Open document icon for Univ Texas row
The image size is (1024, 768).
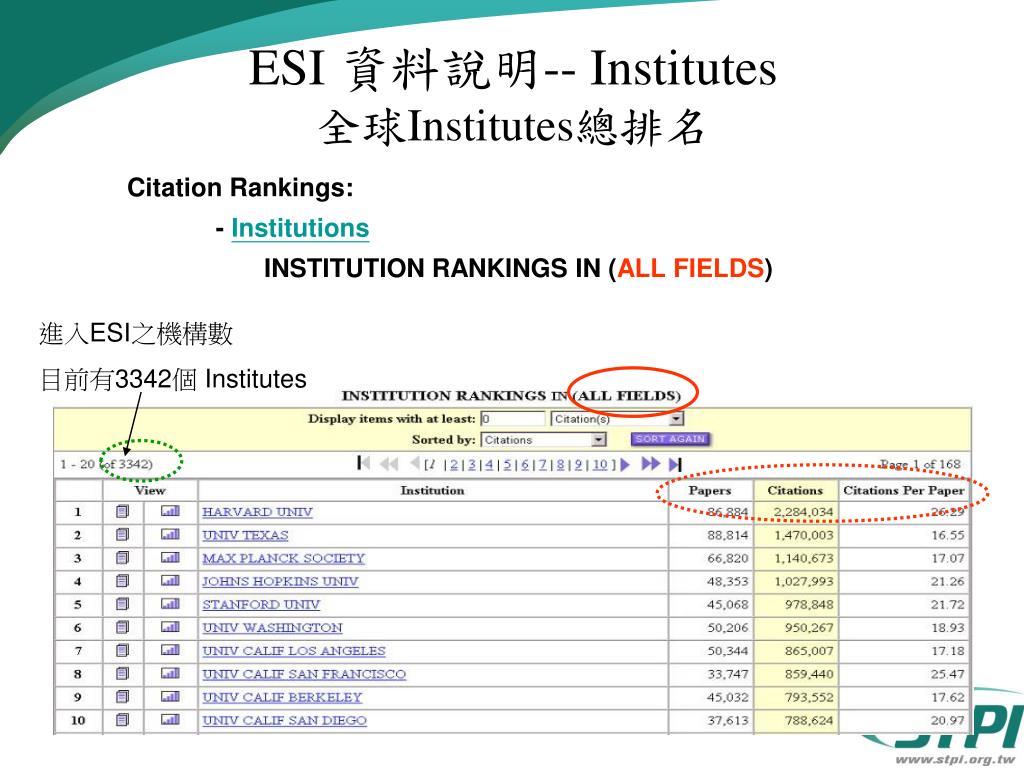click(122, 535)
